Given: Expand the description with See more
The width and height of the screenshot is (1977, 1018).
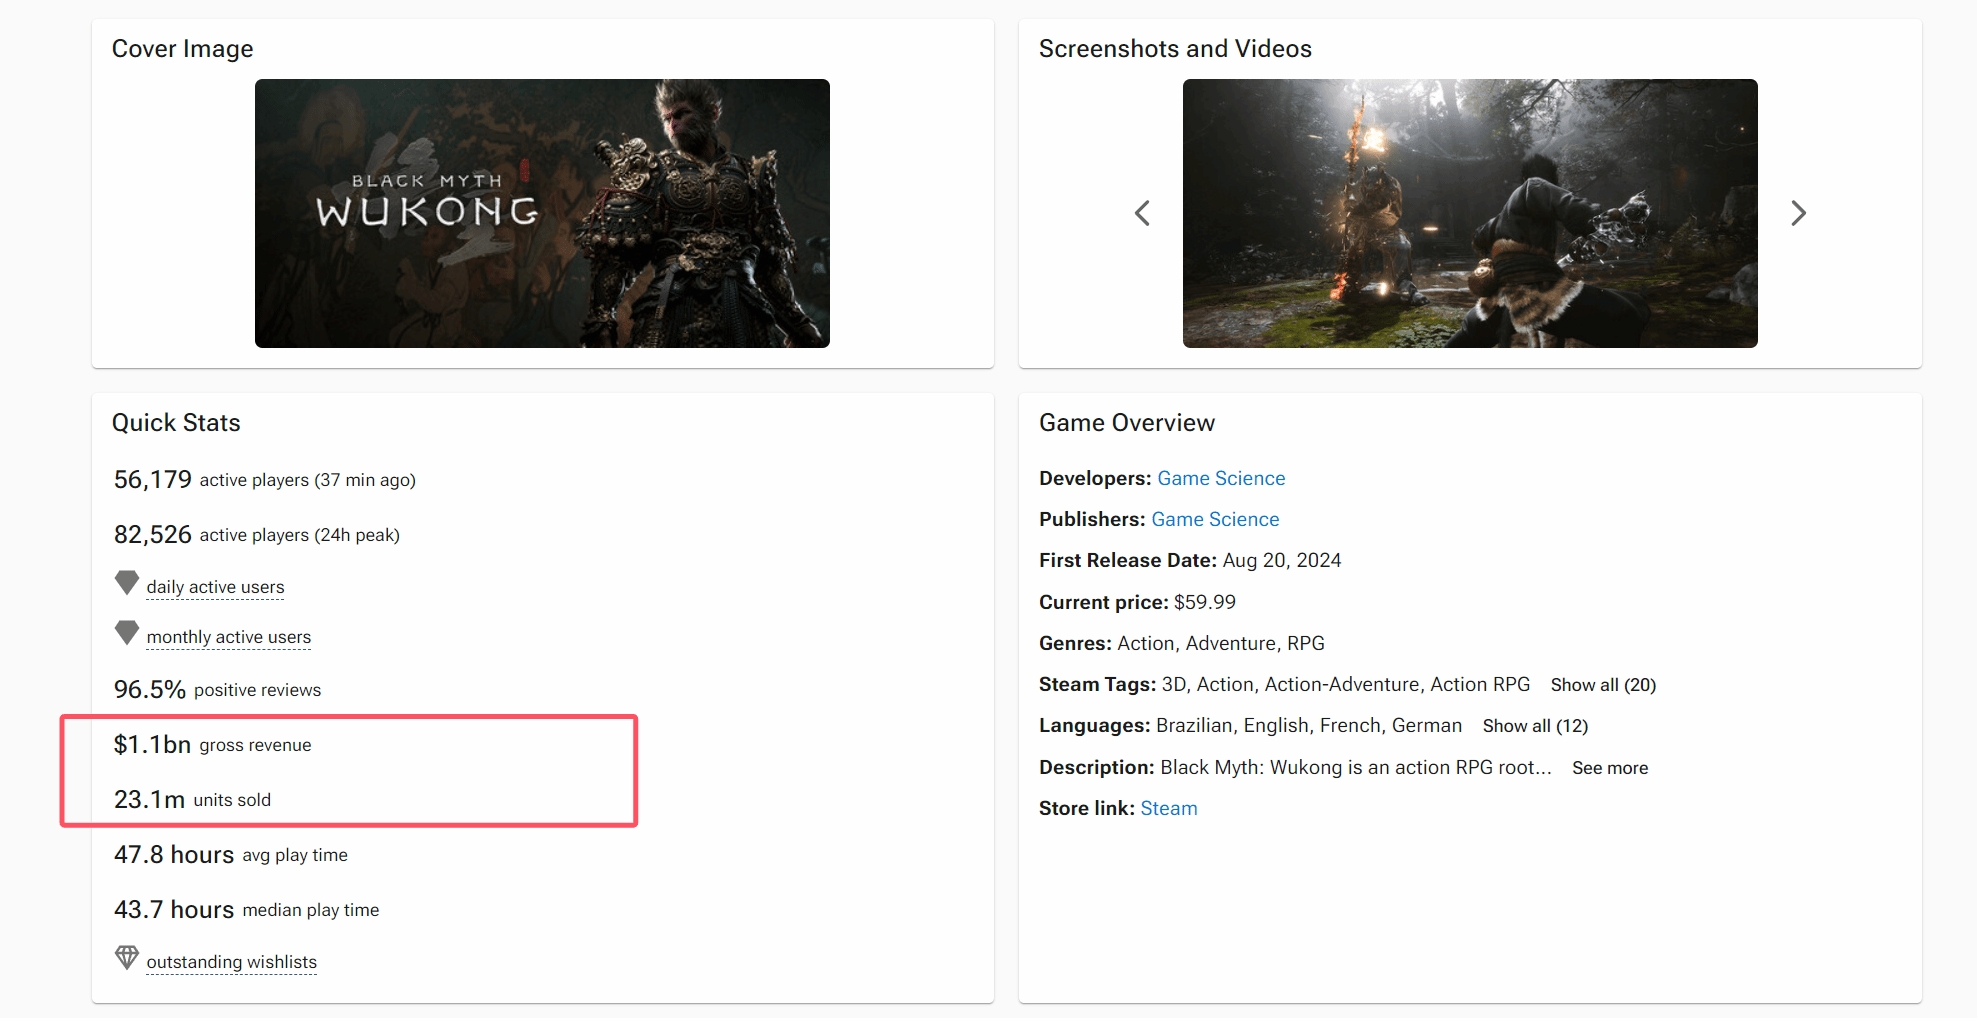Looking at the screenshot, I should 1610,768.
